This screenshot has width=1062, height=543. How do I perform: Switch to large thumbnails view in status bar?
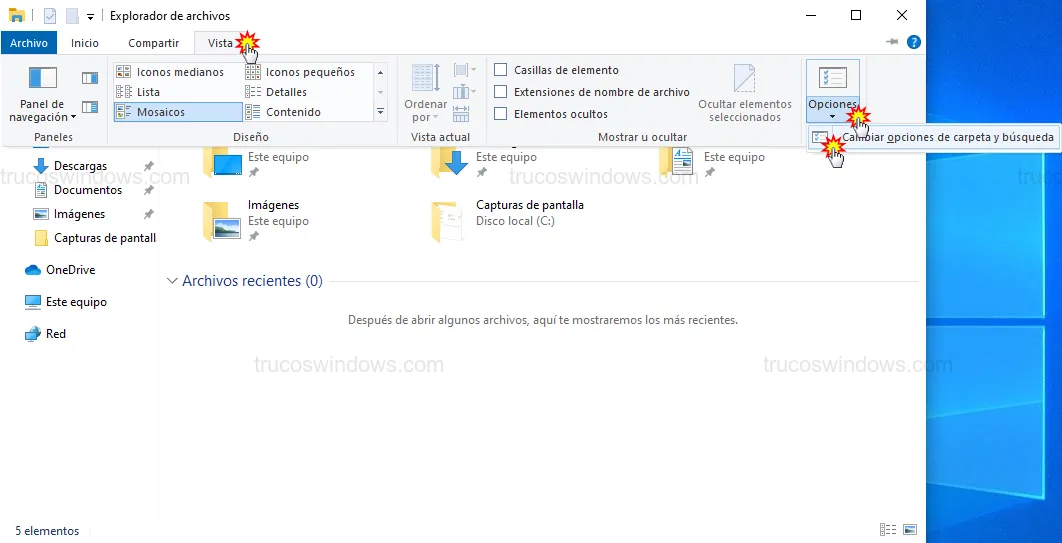(909, 530)
